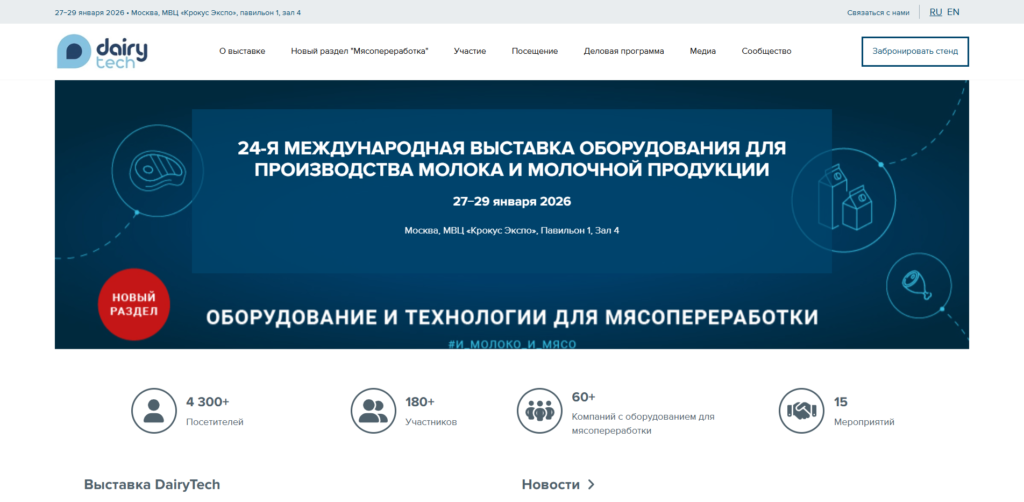1024x502 pixels.
Task: Click the top bar date and venue text
Action: coord(178,12)
